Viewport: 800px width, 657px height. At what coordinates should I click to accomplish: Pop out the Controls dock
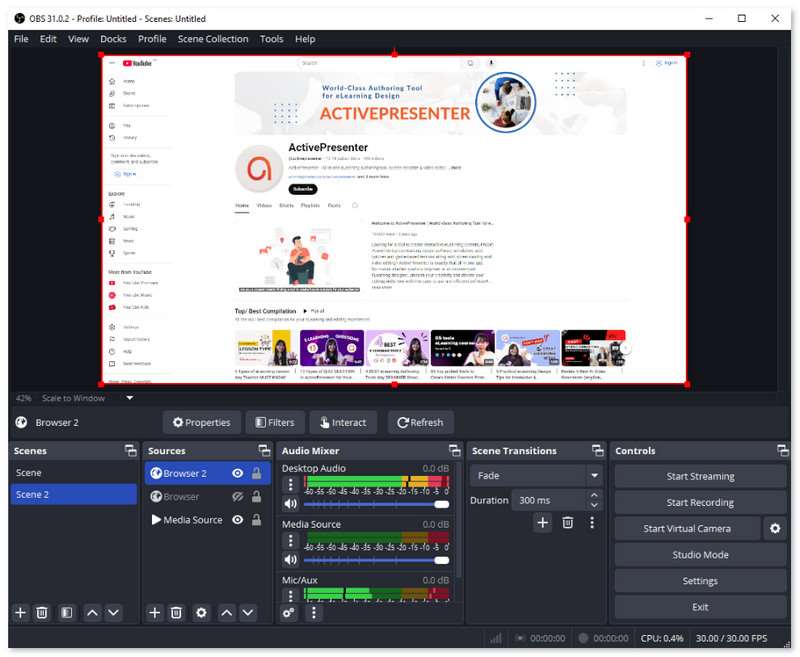click(783, 450)
